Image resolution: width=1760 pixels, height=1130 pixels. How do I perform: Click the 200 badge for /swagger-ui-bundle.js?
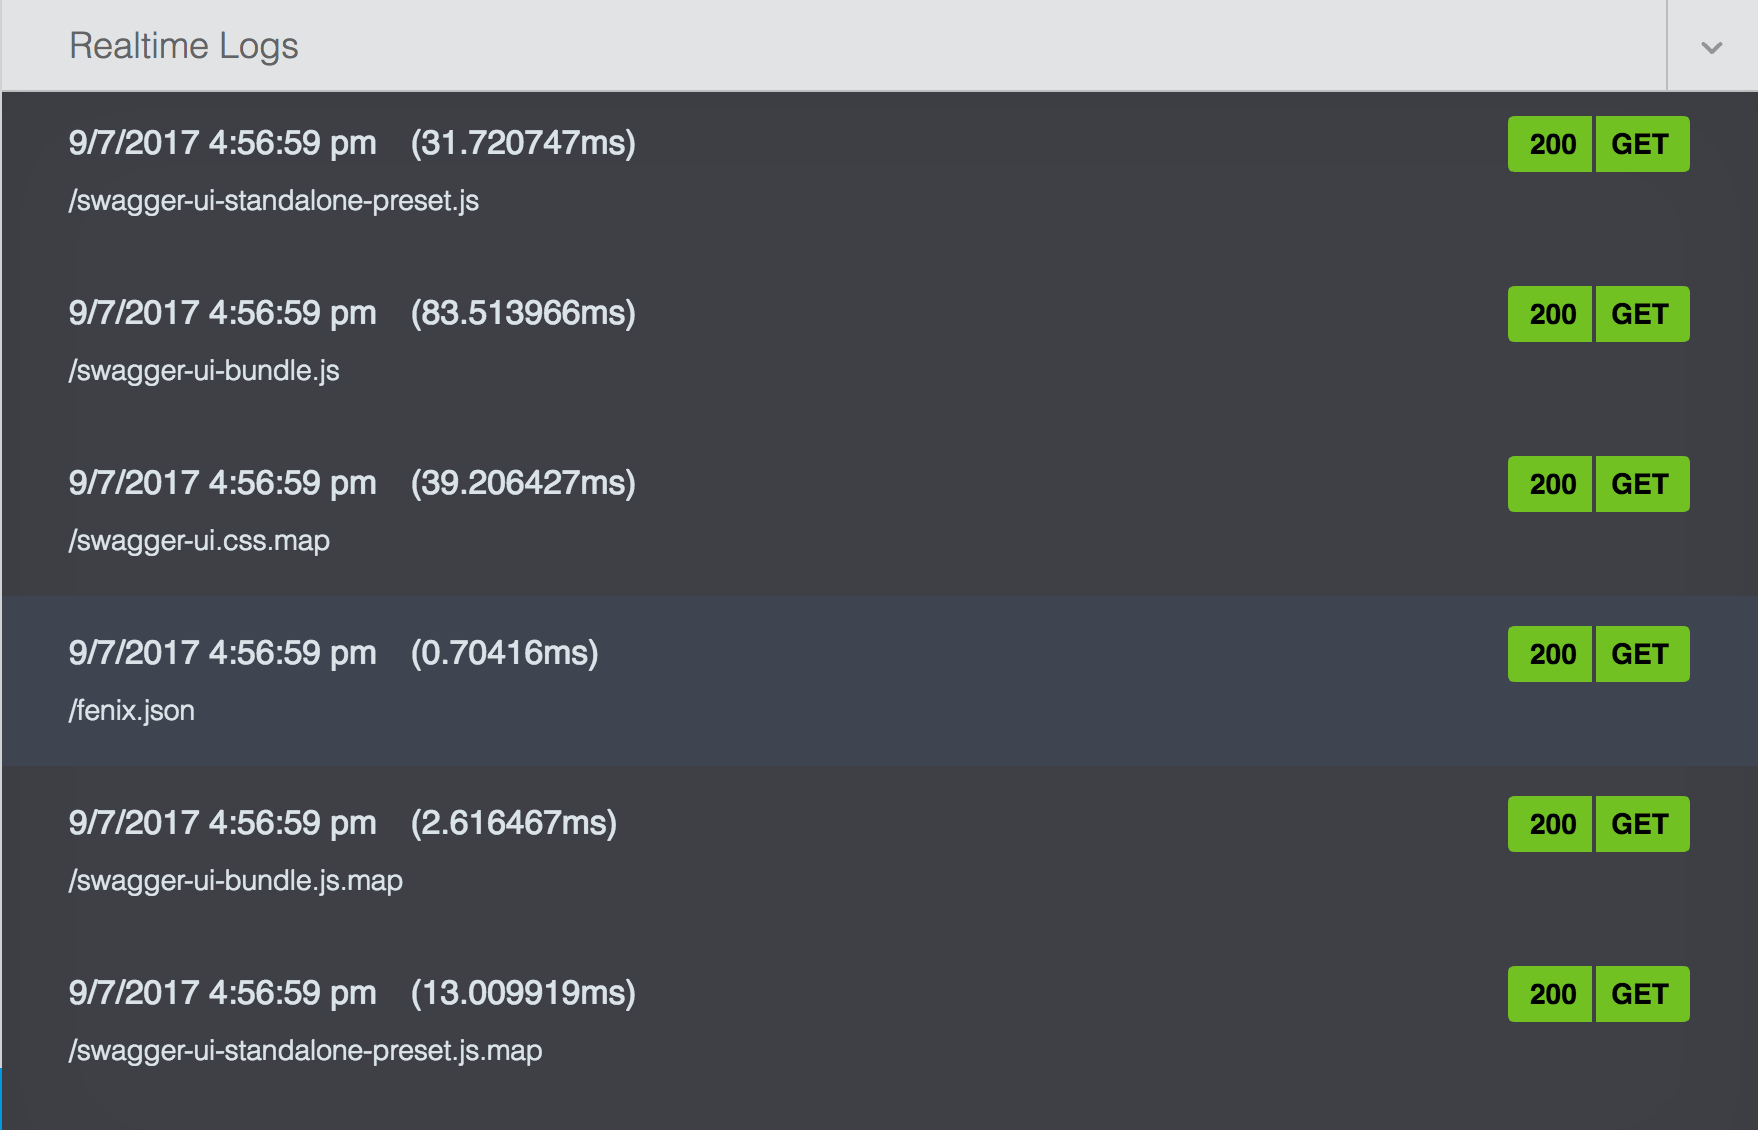[1549, 314]
